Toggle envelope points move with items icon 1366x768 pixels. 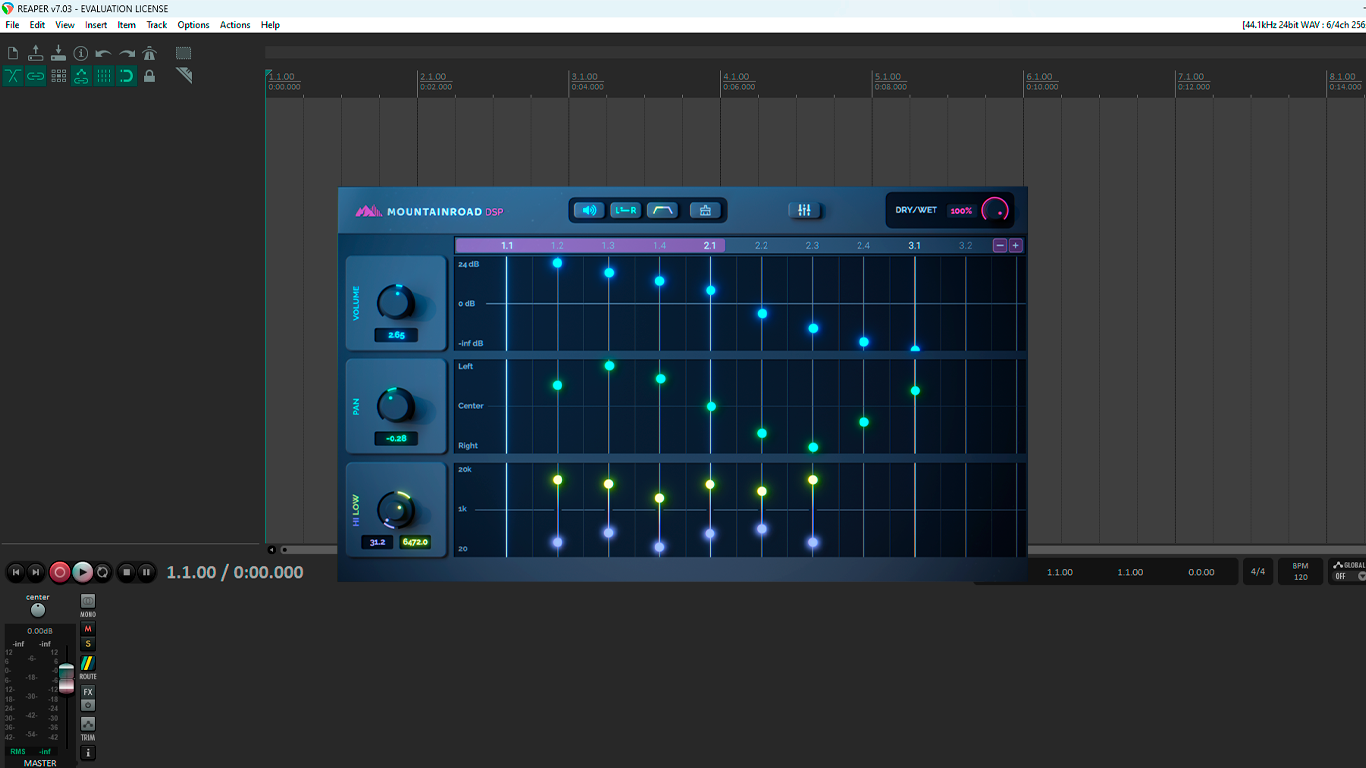tap(81, 76)
